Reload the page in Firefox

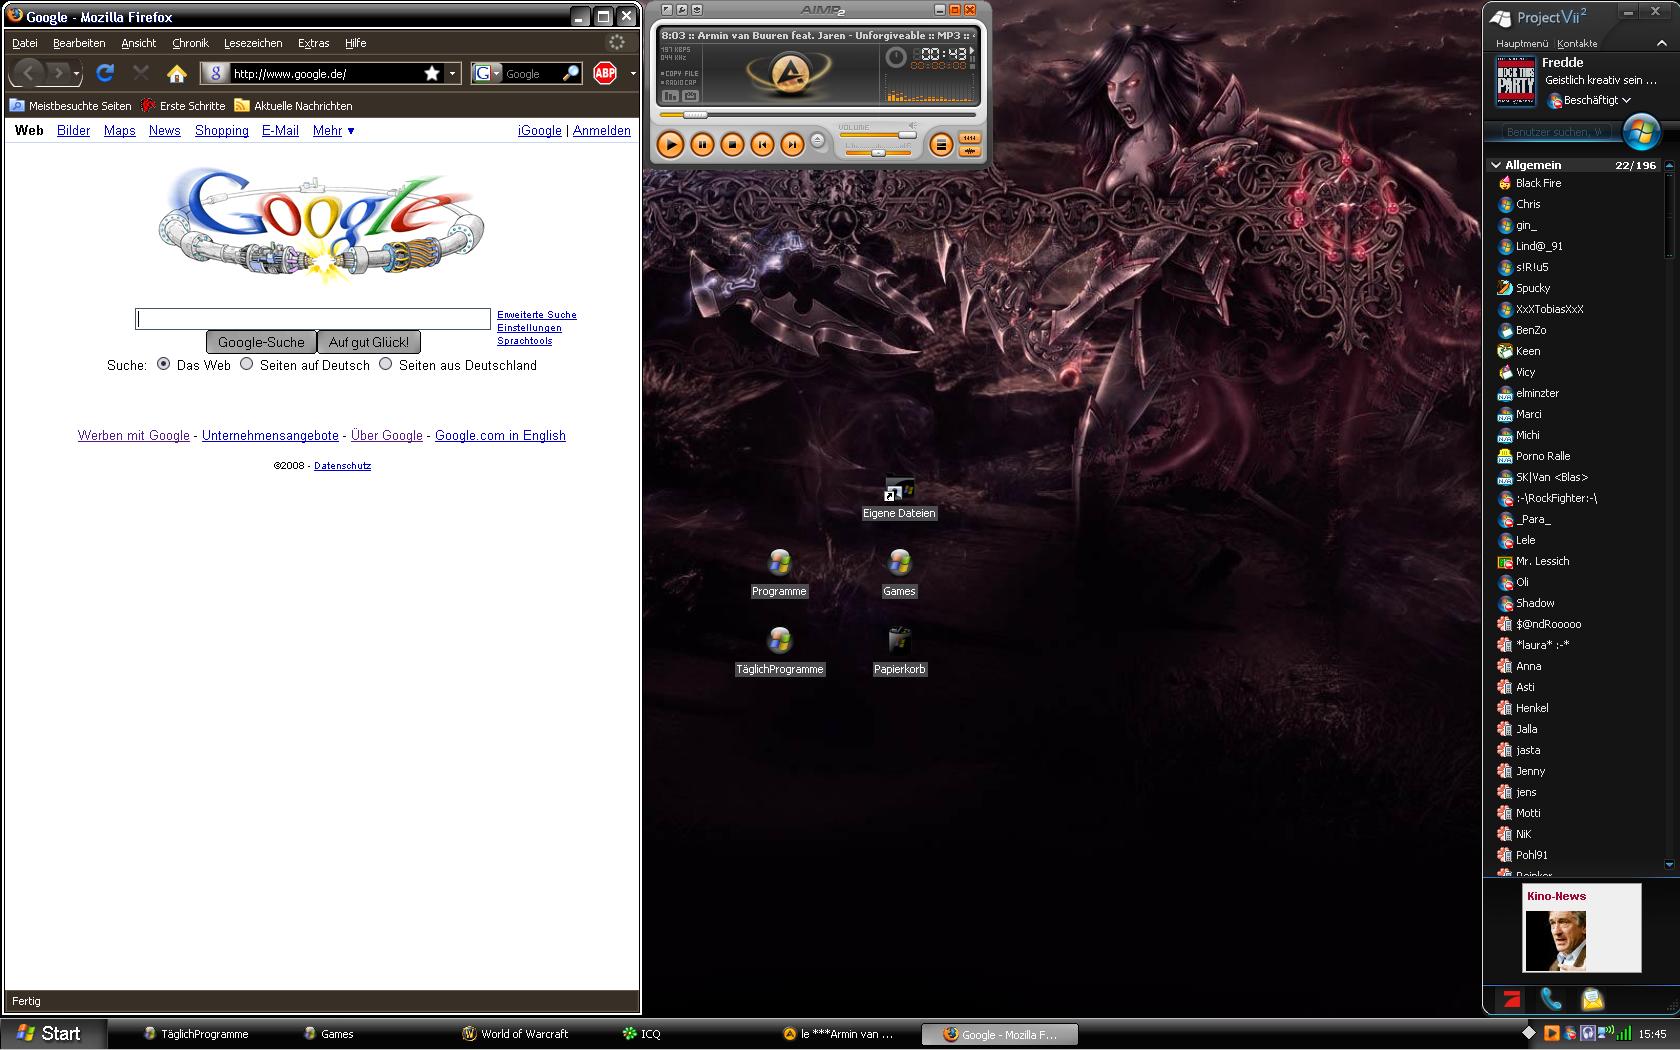point(105,73)
